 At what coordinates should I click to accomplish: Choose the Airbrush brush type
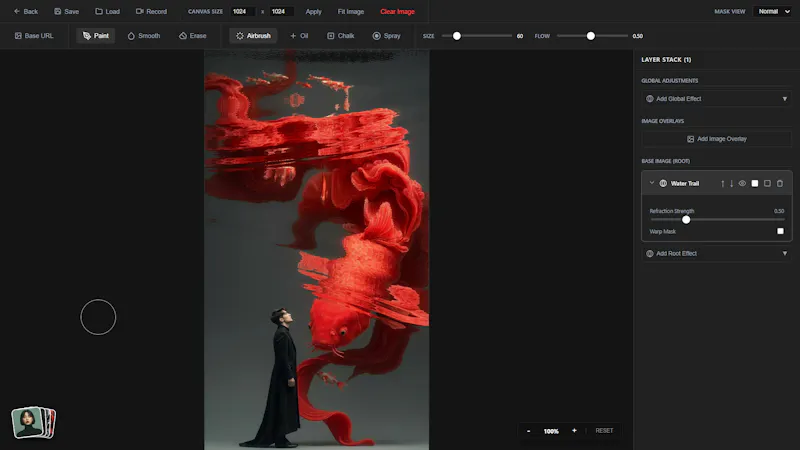click(x=253, y=36)
